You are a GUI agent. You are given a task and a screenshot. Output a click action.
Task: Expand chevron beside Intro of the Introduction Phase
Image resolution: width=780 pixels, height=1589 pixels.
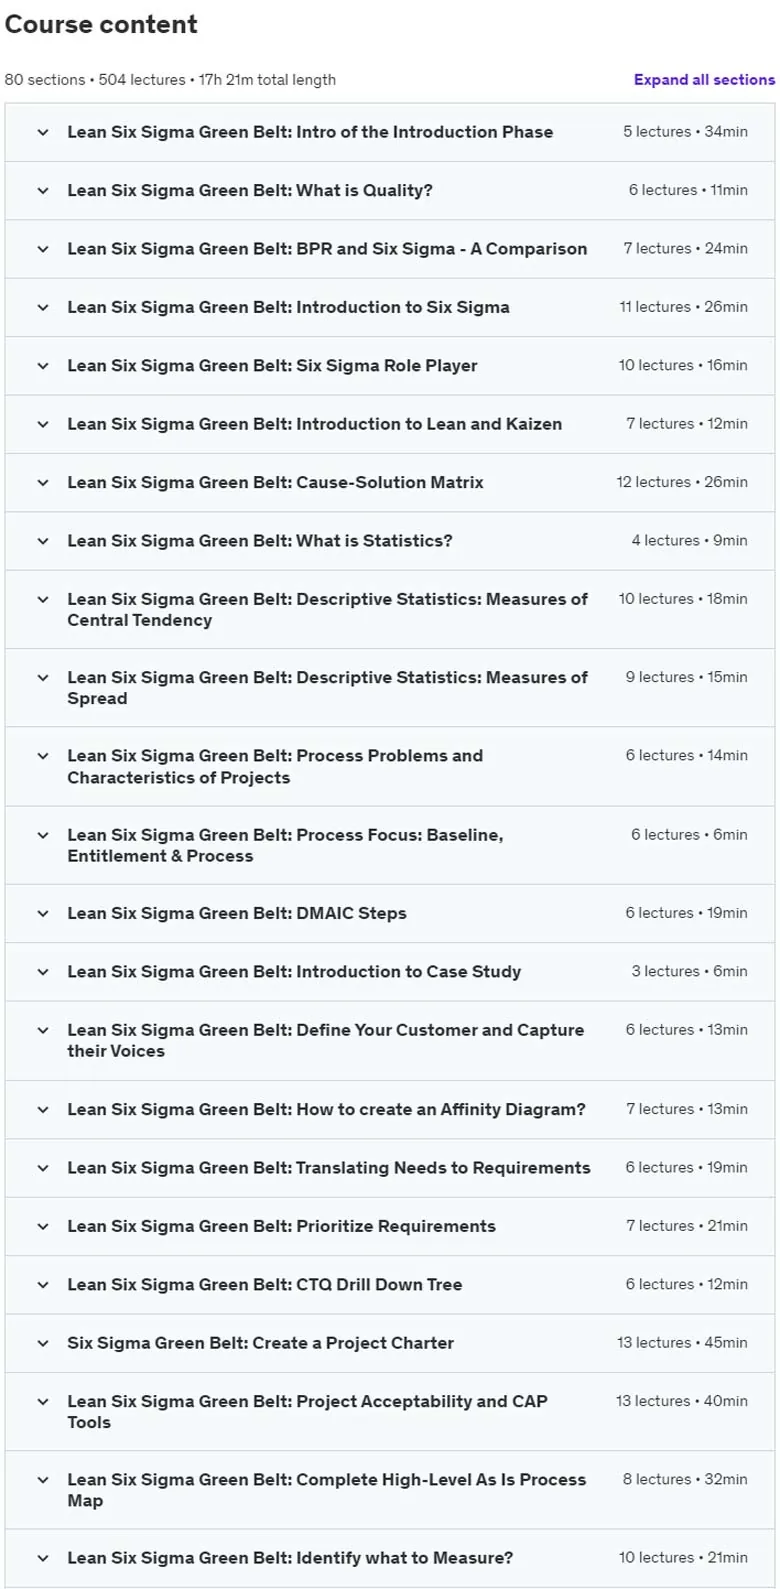pos(42,132)
